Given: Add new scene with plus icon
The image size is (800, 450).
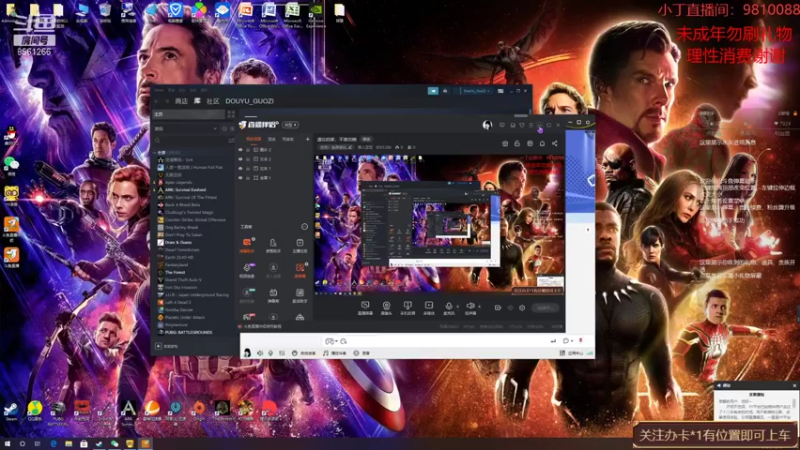Looking at the screenshot, I should pyautogui.click(x=308, y=139).
